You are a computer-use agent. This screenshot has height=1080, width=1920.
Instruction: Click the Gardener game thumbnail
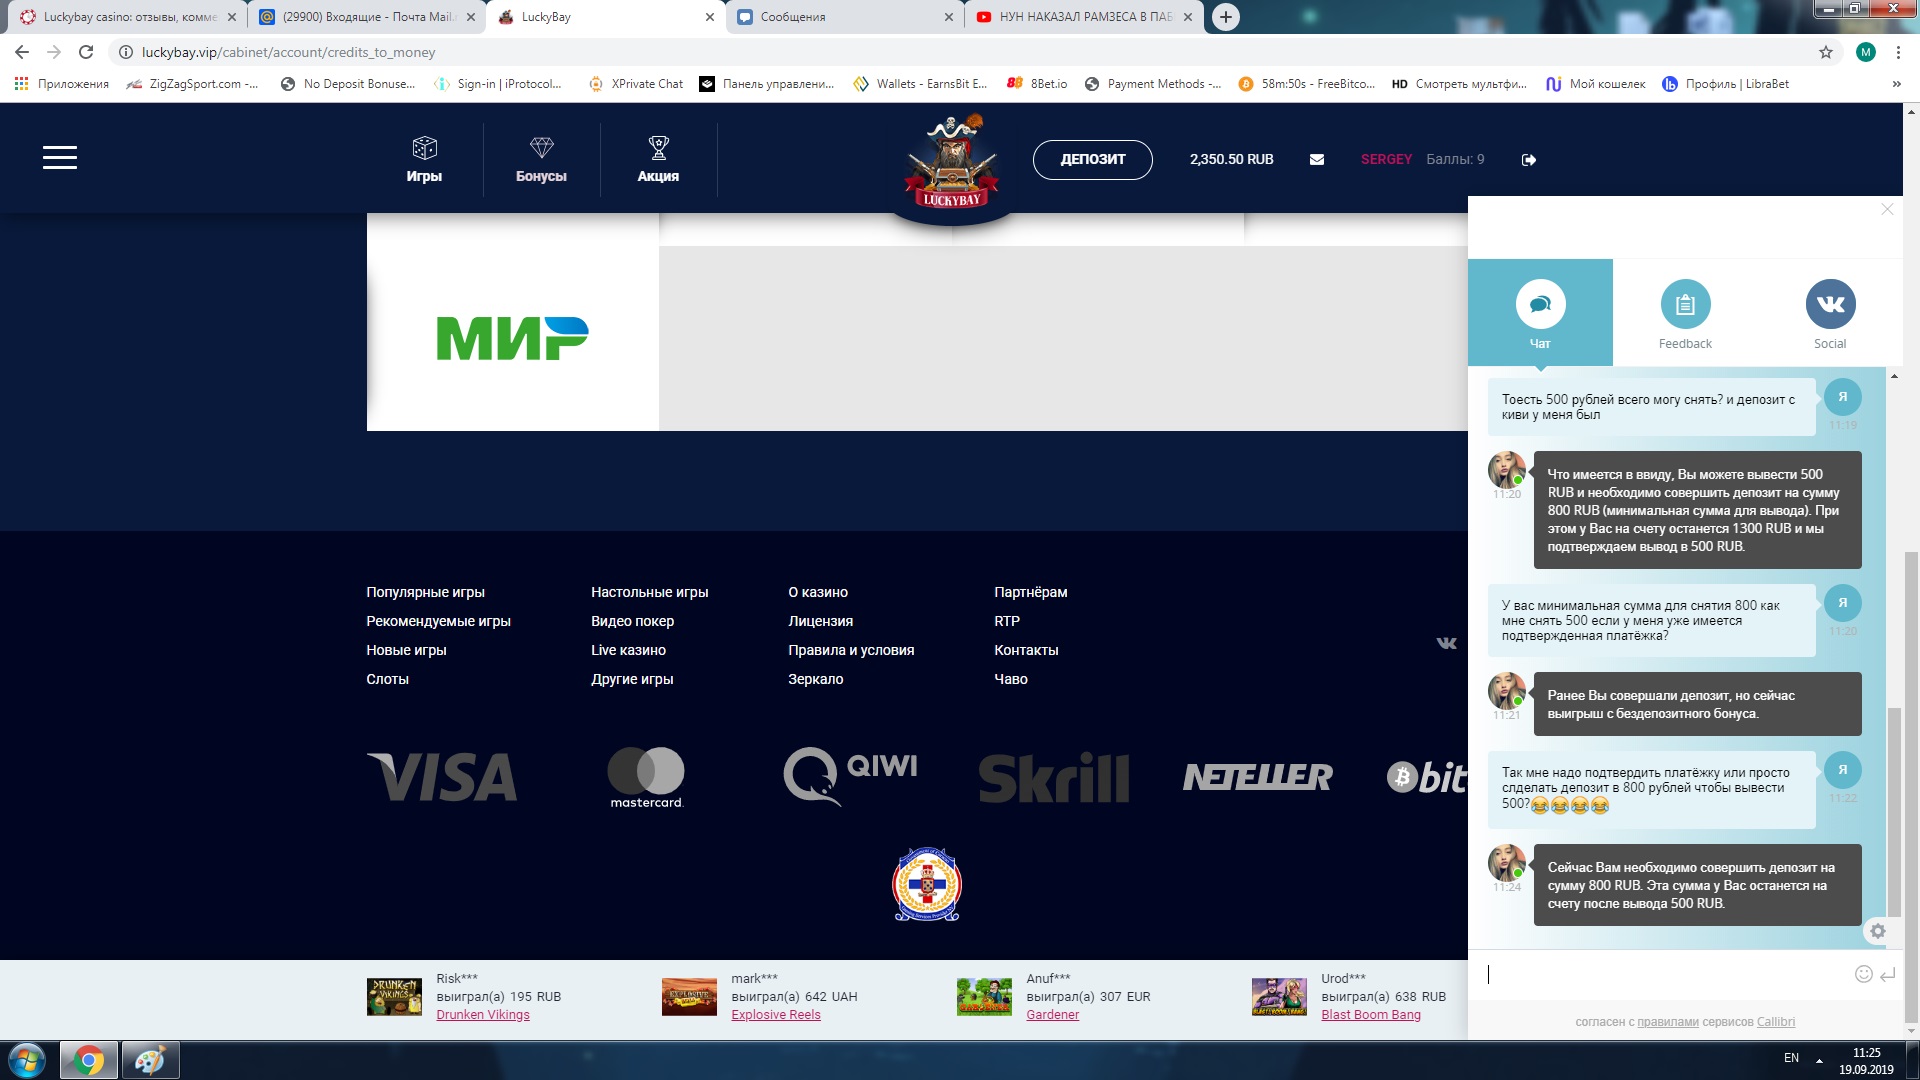pos(984,997)
